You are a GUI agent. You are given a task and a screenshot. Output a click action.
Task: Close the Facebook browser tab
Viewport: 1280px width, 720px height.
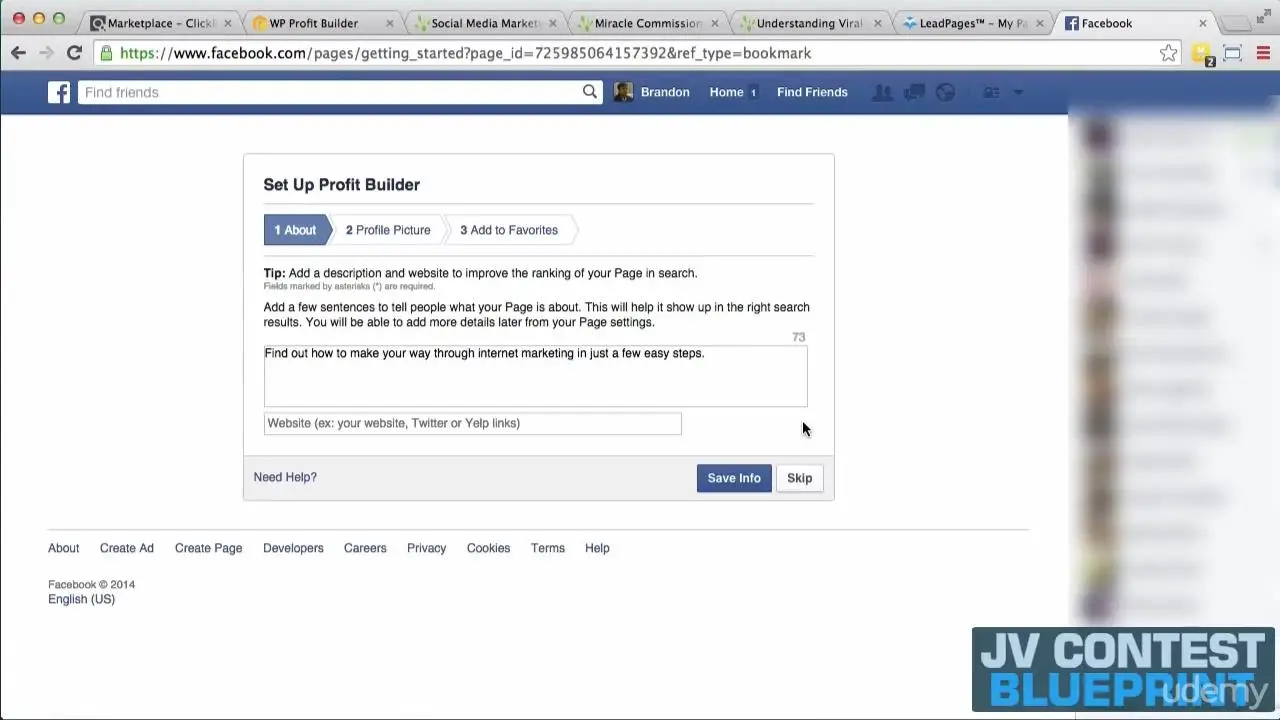pos(1203,23)
